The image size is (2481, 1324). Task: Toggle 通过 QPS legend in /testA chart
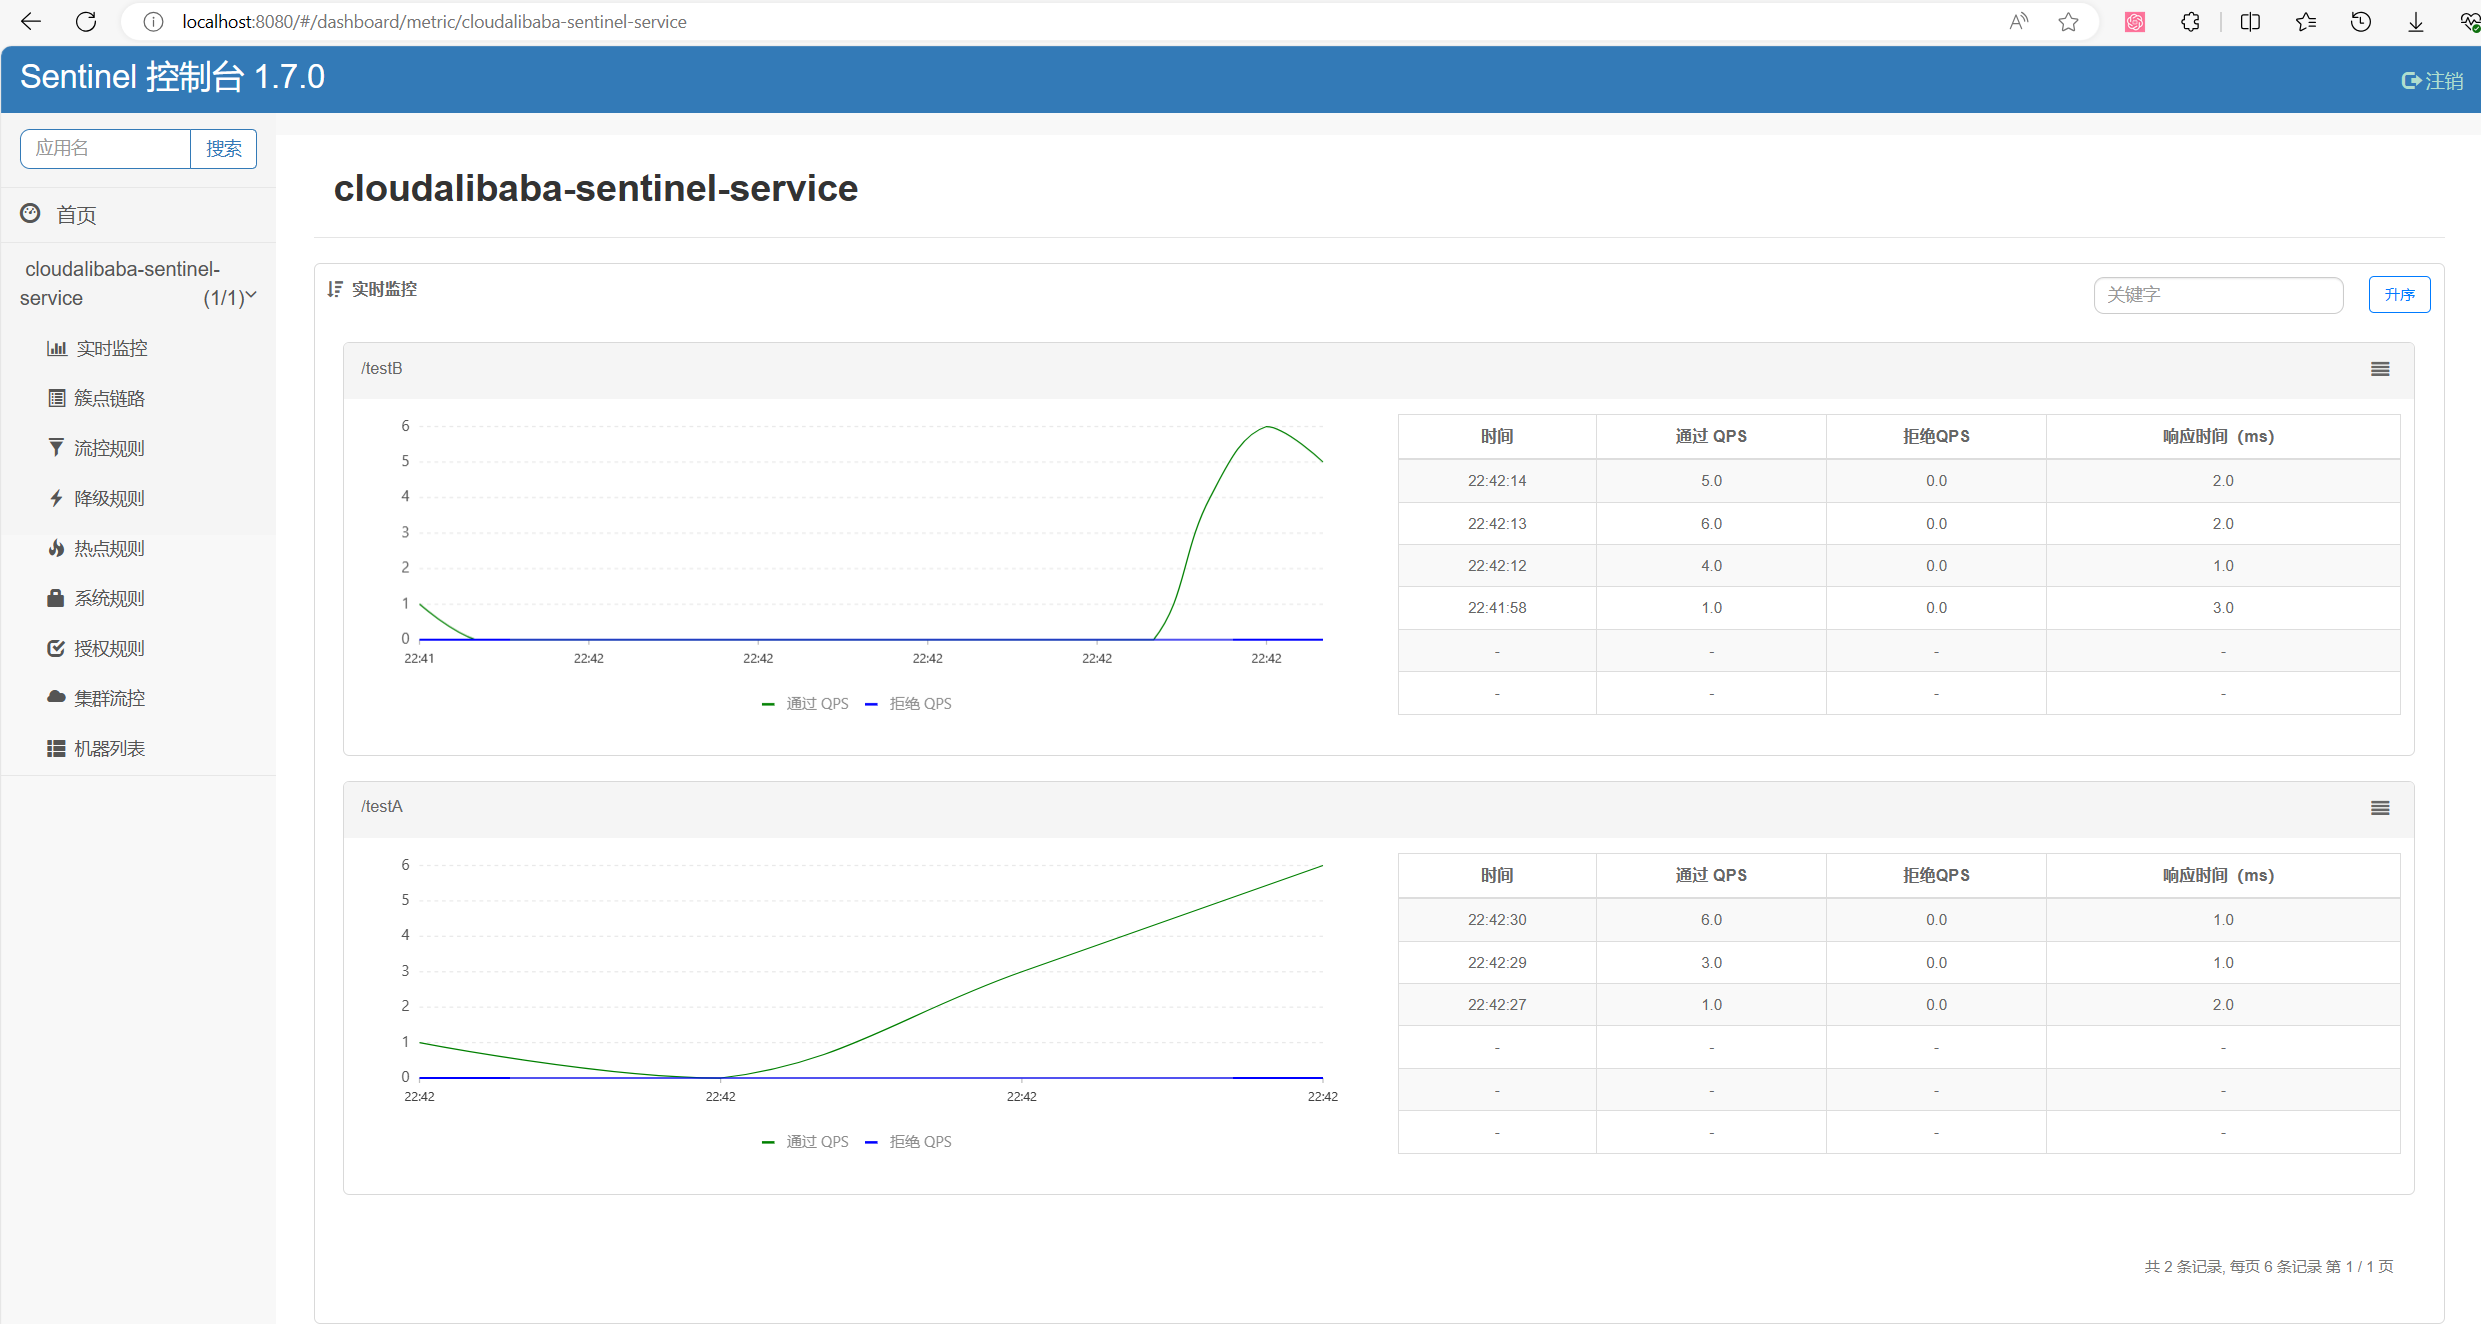tap(805, 1142)
